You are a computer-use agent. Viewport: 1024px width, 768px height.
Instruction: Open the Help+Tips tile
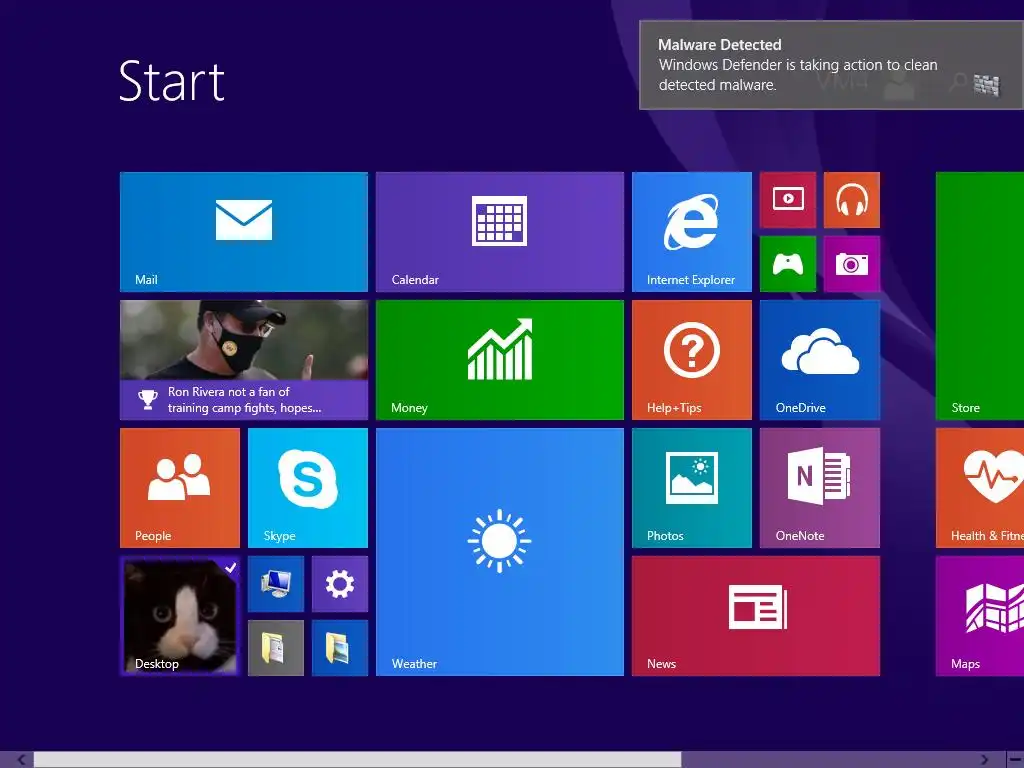pos(692,360)
